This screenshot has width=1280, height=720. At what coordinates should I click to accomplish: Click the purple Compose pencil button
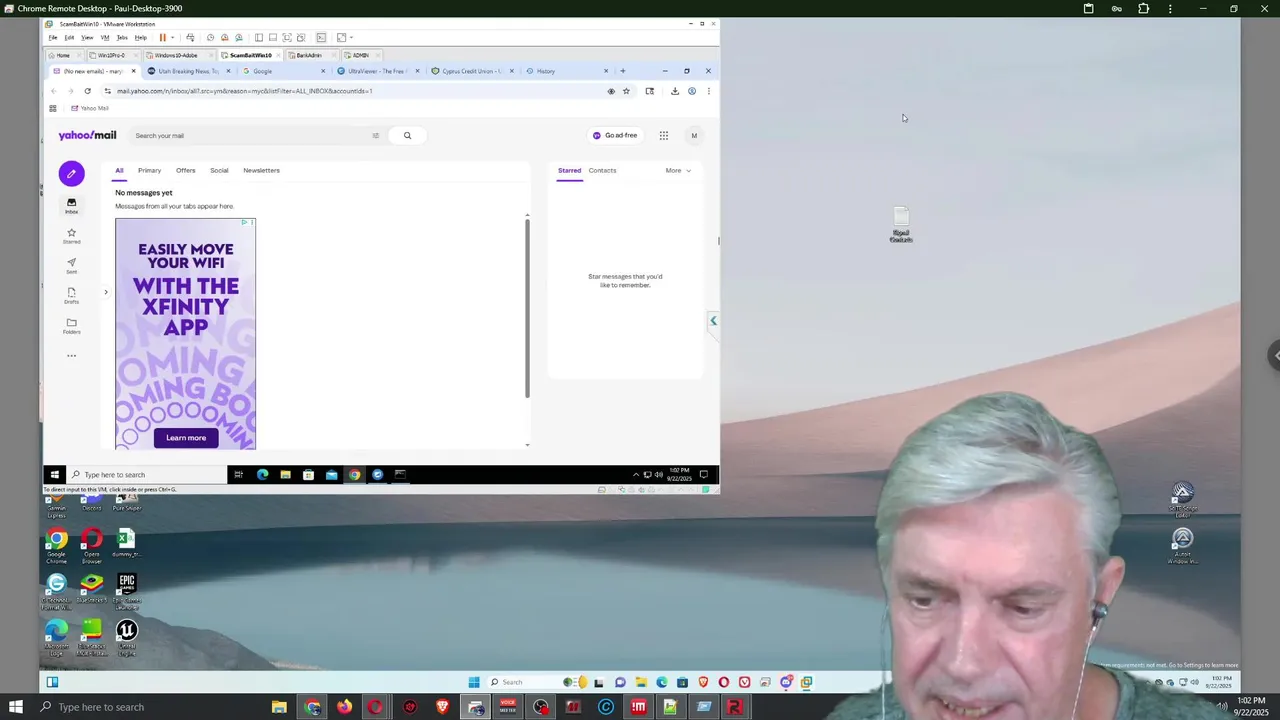(71, 174)
